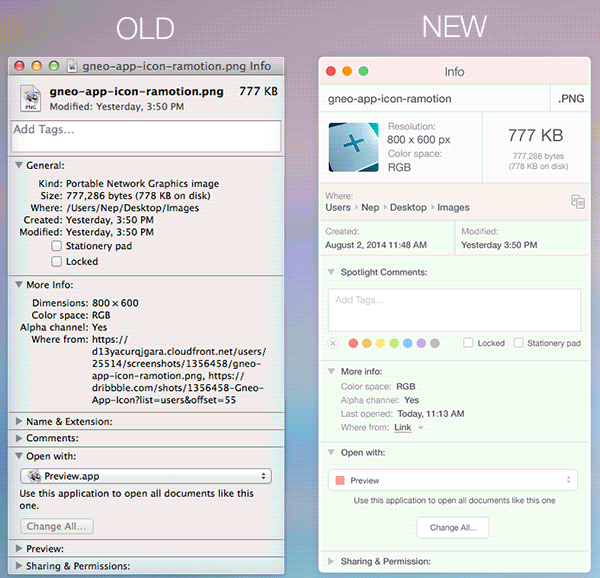
Task: Open the Preview.app dropdown in old panel
Action: pos(145,476)
